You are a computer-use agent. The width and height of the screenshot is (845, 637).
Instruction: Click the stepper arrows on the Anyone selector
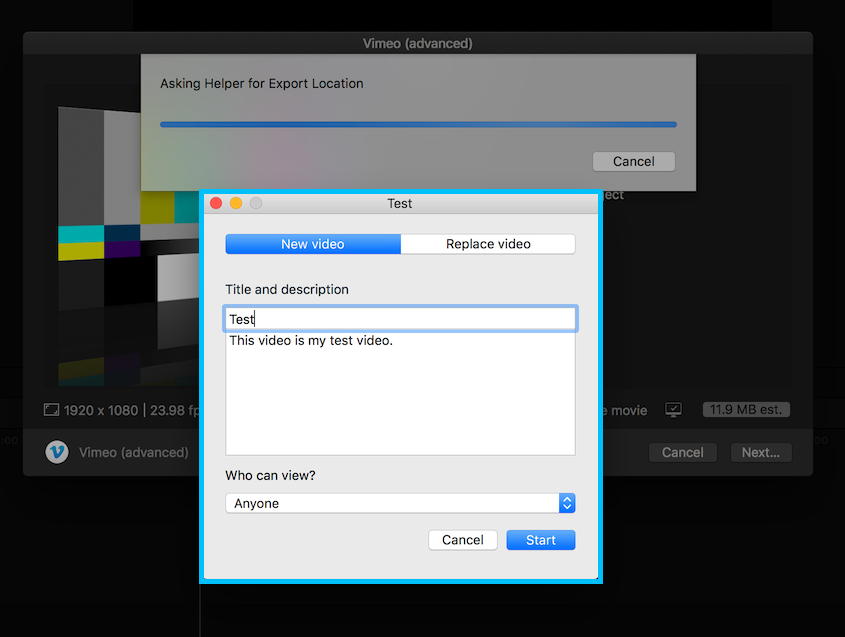click(x=567, y=503)
